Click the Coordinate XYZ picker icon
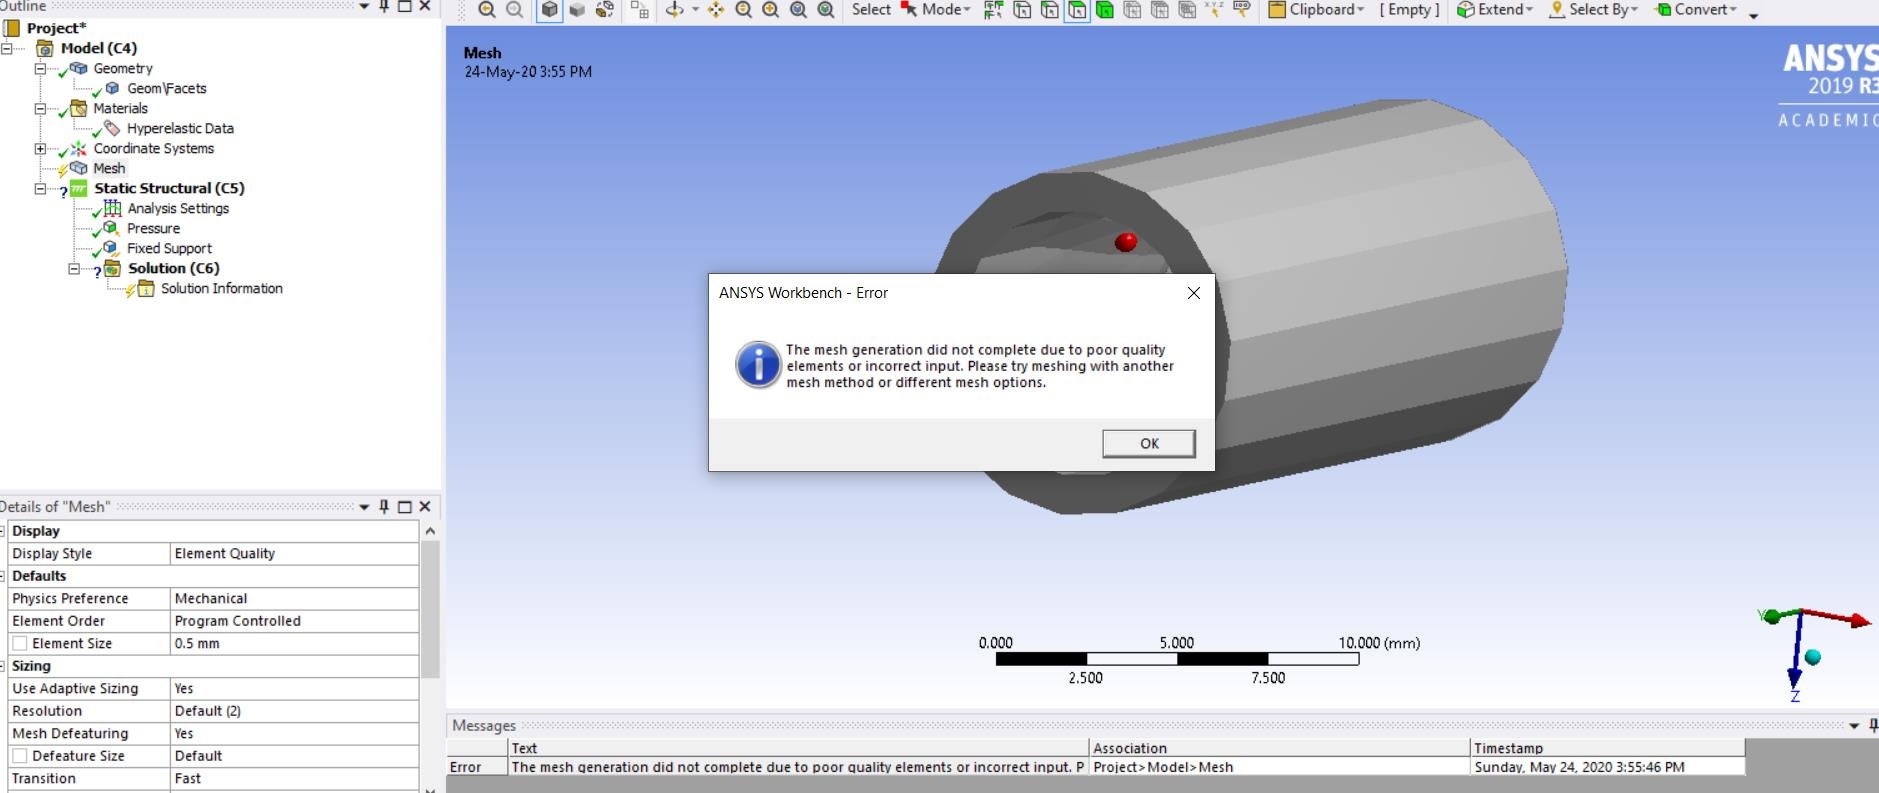 1214,10
